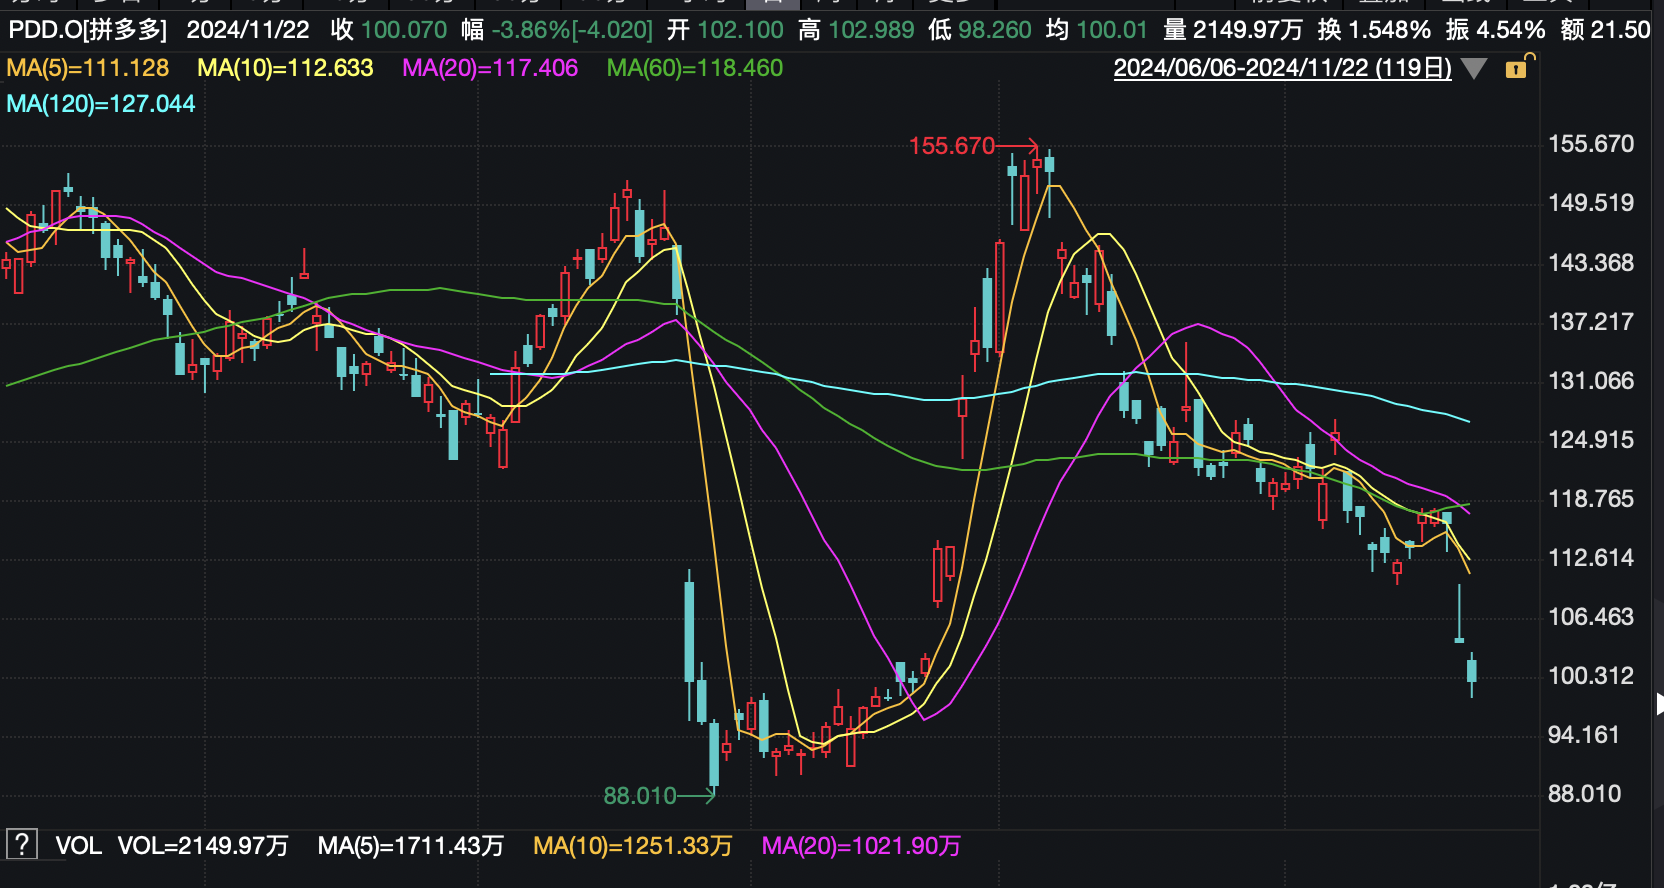
Task: Click the day high value 102.989
Action: point(871,30)
